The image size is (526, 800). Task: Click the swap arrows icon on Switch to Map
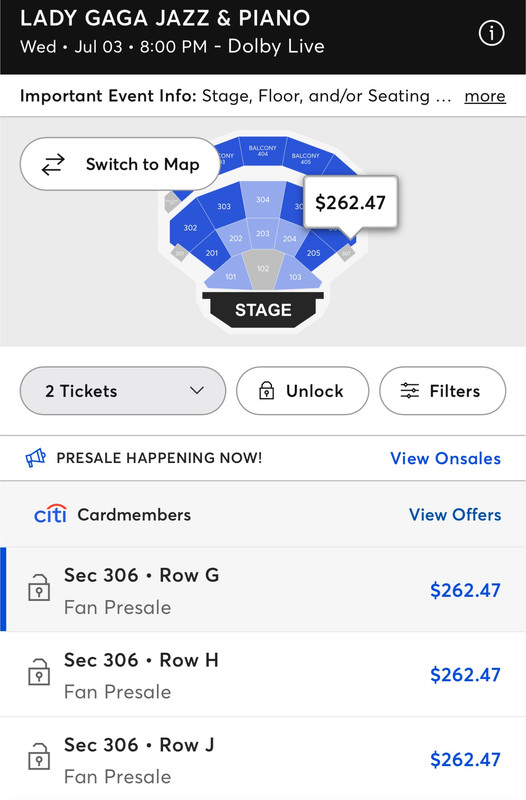point(53,164)
